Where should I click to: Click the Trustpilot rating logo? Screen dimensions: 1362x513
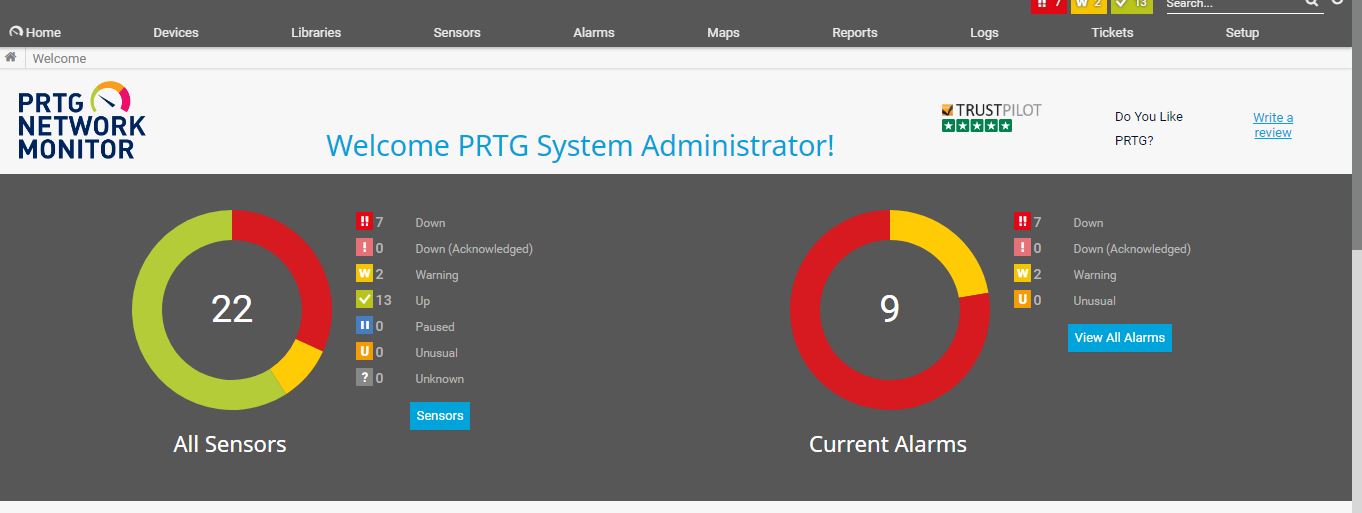tap(991, 117)
